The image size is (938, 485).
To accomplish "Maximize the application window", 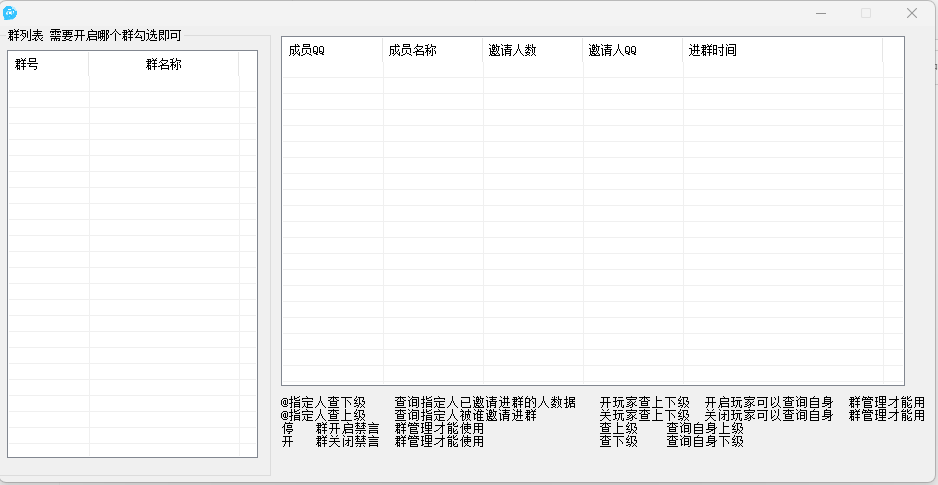I will tap(866, 13).
